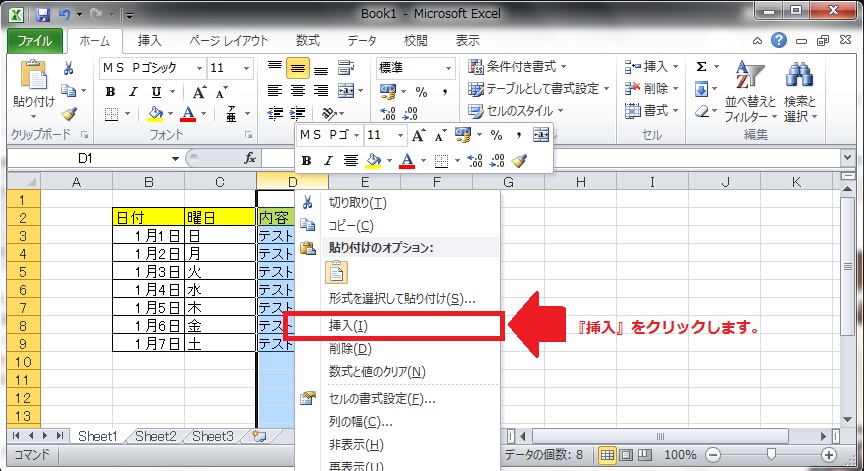Click the ribbon Cut scissors icon
This screenshot has width=864, height=471.
pyautogui.click(x=68, y=68)
